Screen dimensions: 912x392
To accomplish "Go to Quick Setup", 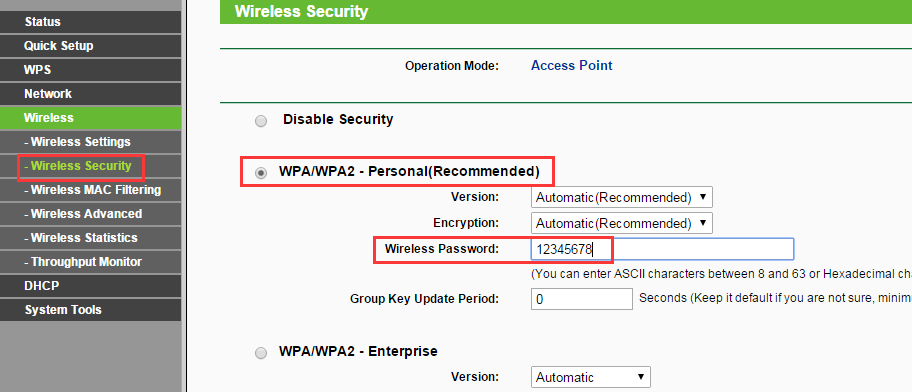I will (x=90, y=45).
